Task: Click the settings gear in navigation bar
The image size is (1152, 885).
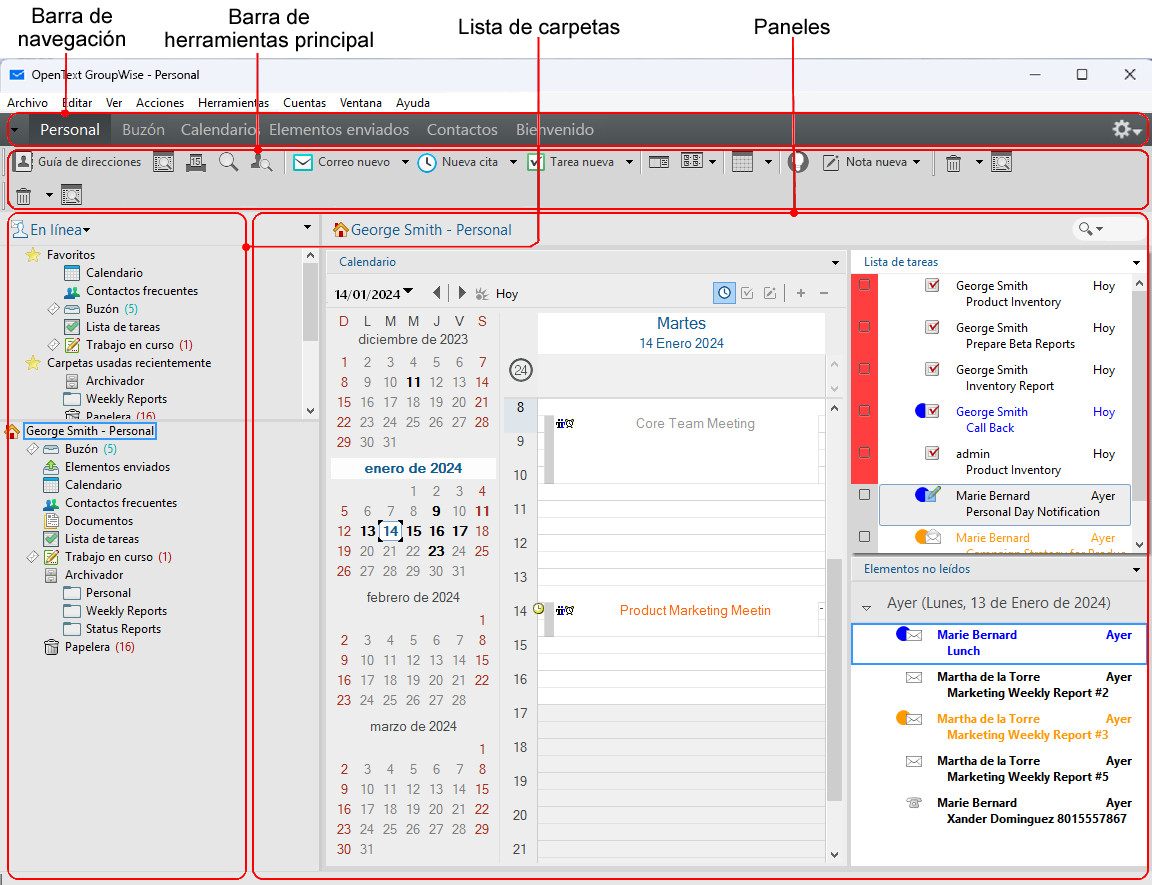Action: point(1121,129)
